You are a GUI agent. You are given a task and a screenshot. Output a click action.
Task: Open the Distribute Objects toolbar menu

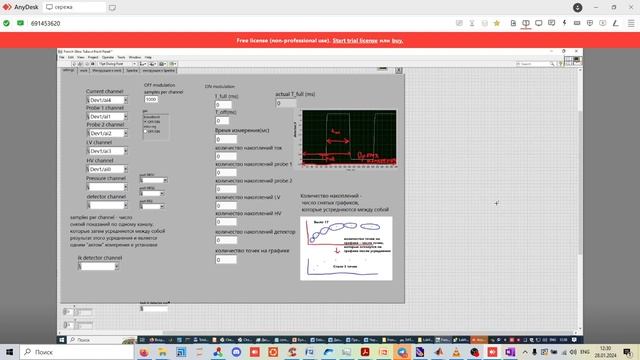pyautogui.click(x=153, y=64)
